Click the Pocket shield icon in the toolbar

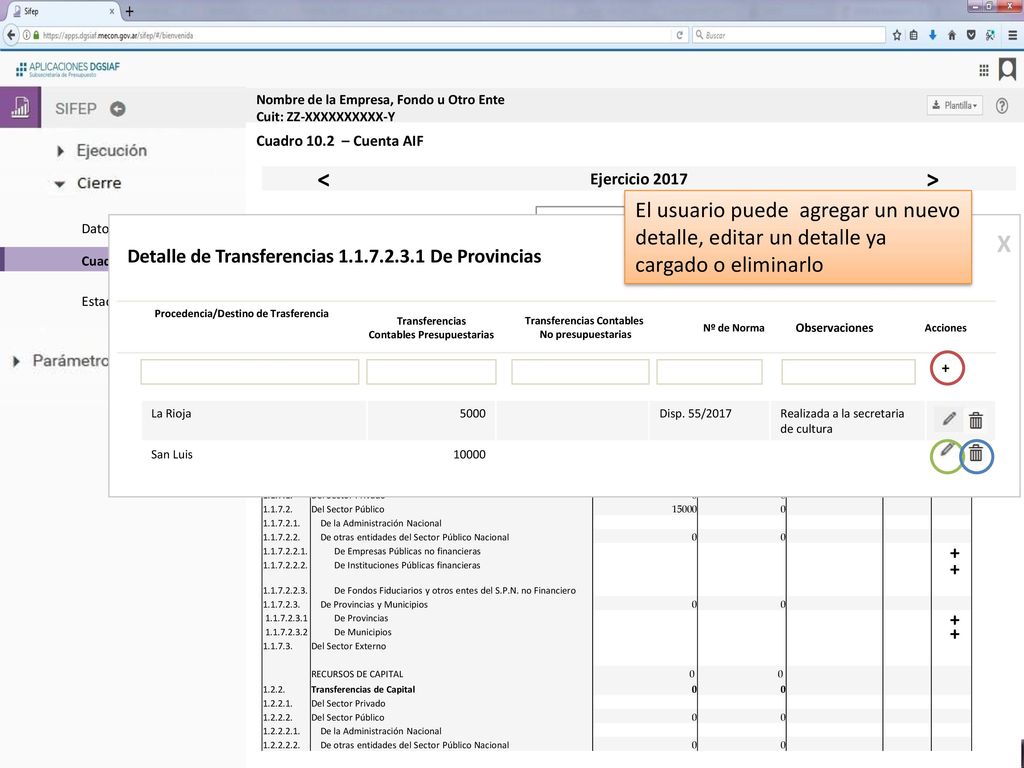point(971,35)
